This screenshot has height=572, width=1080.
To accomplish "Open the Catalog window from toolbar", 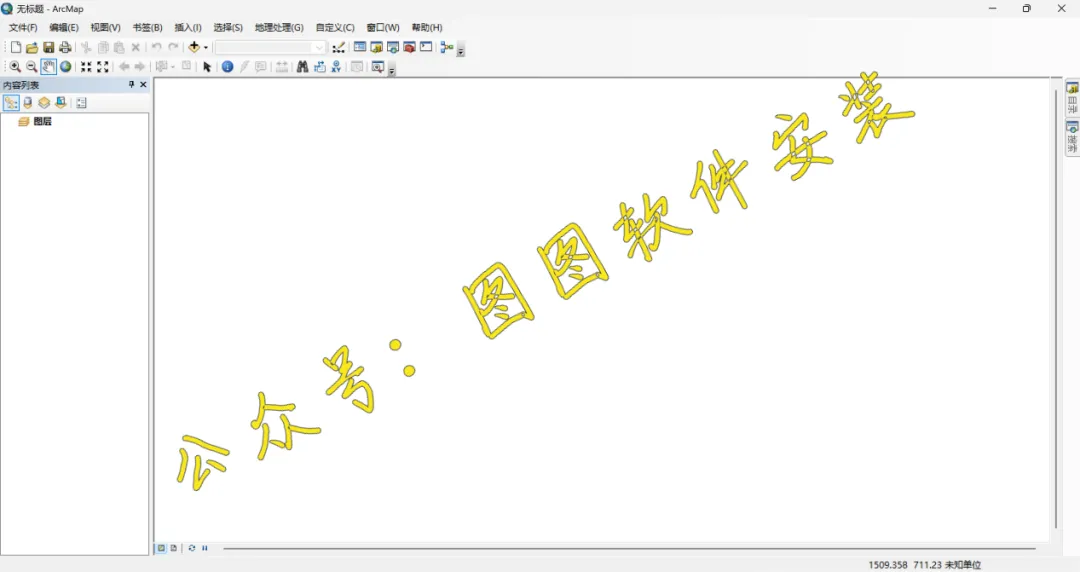I will [x=376, y=48].
